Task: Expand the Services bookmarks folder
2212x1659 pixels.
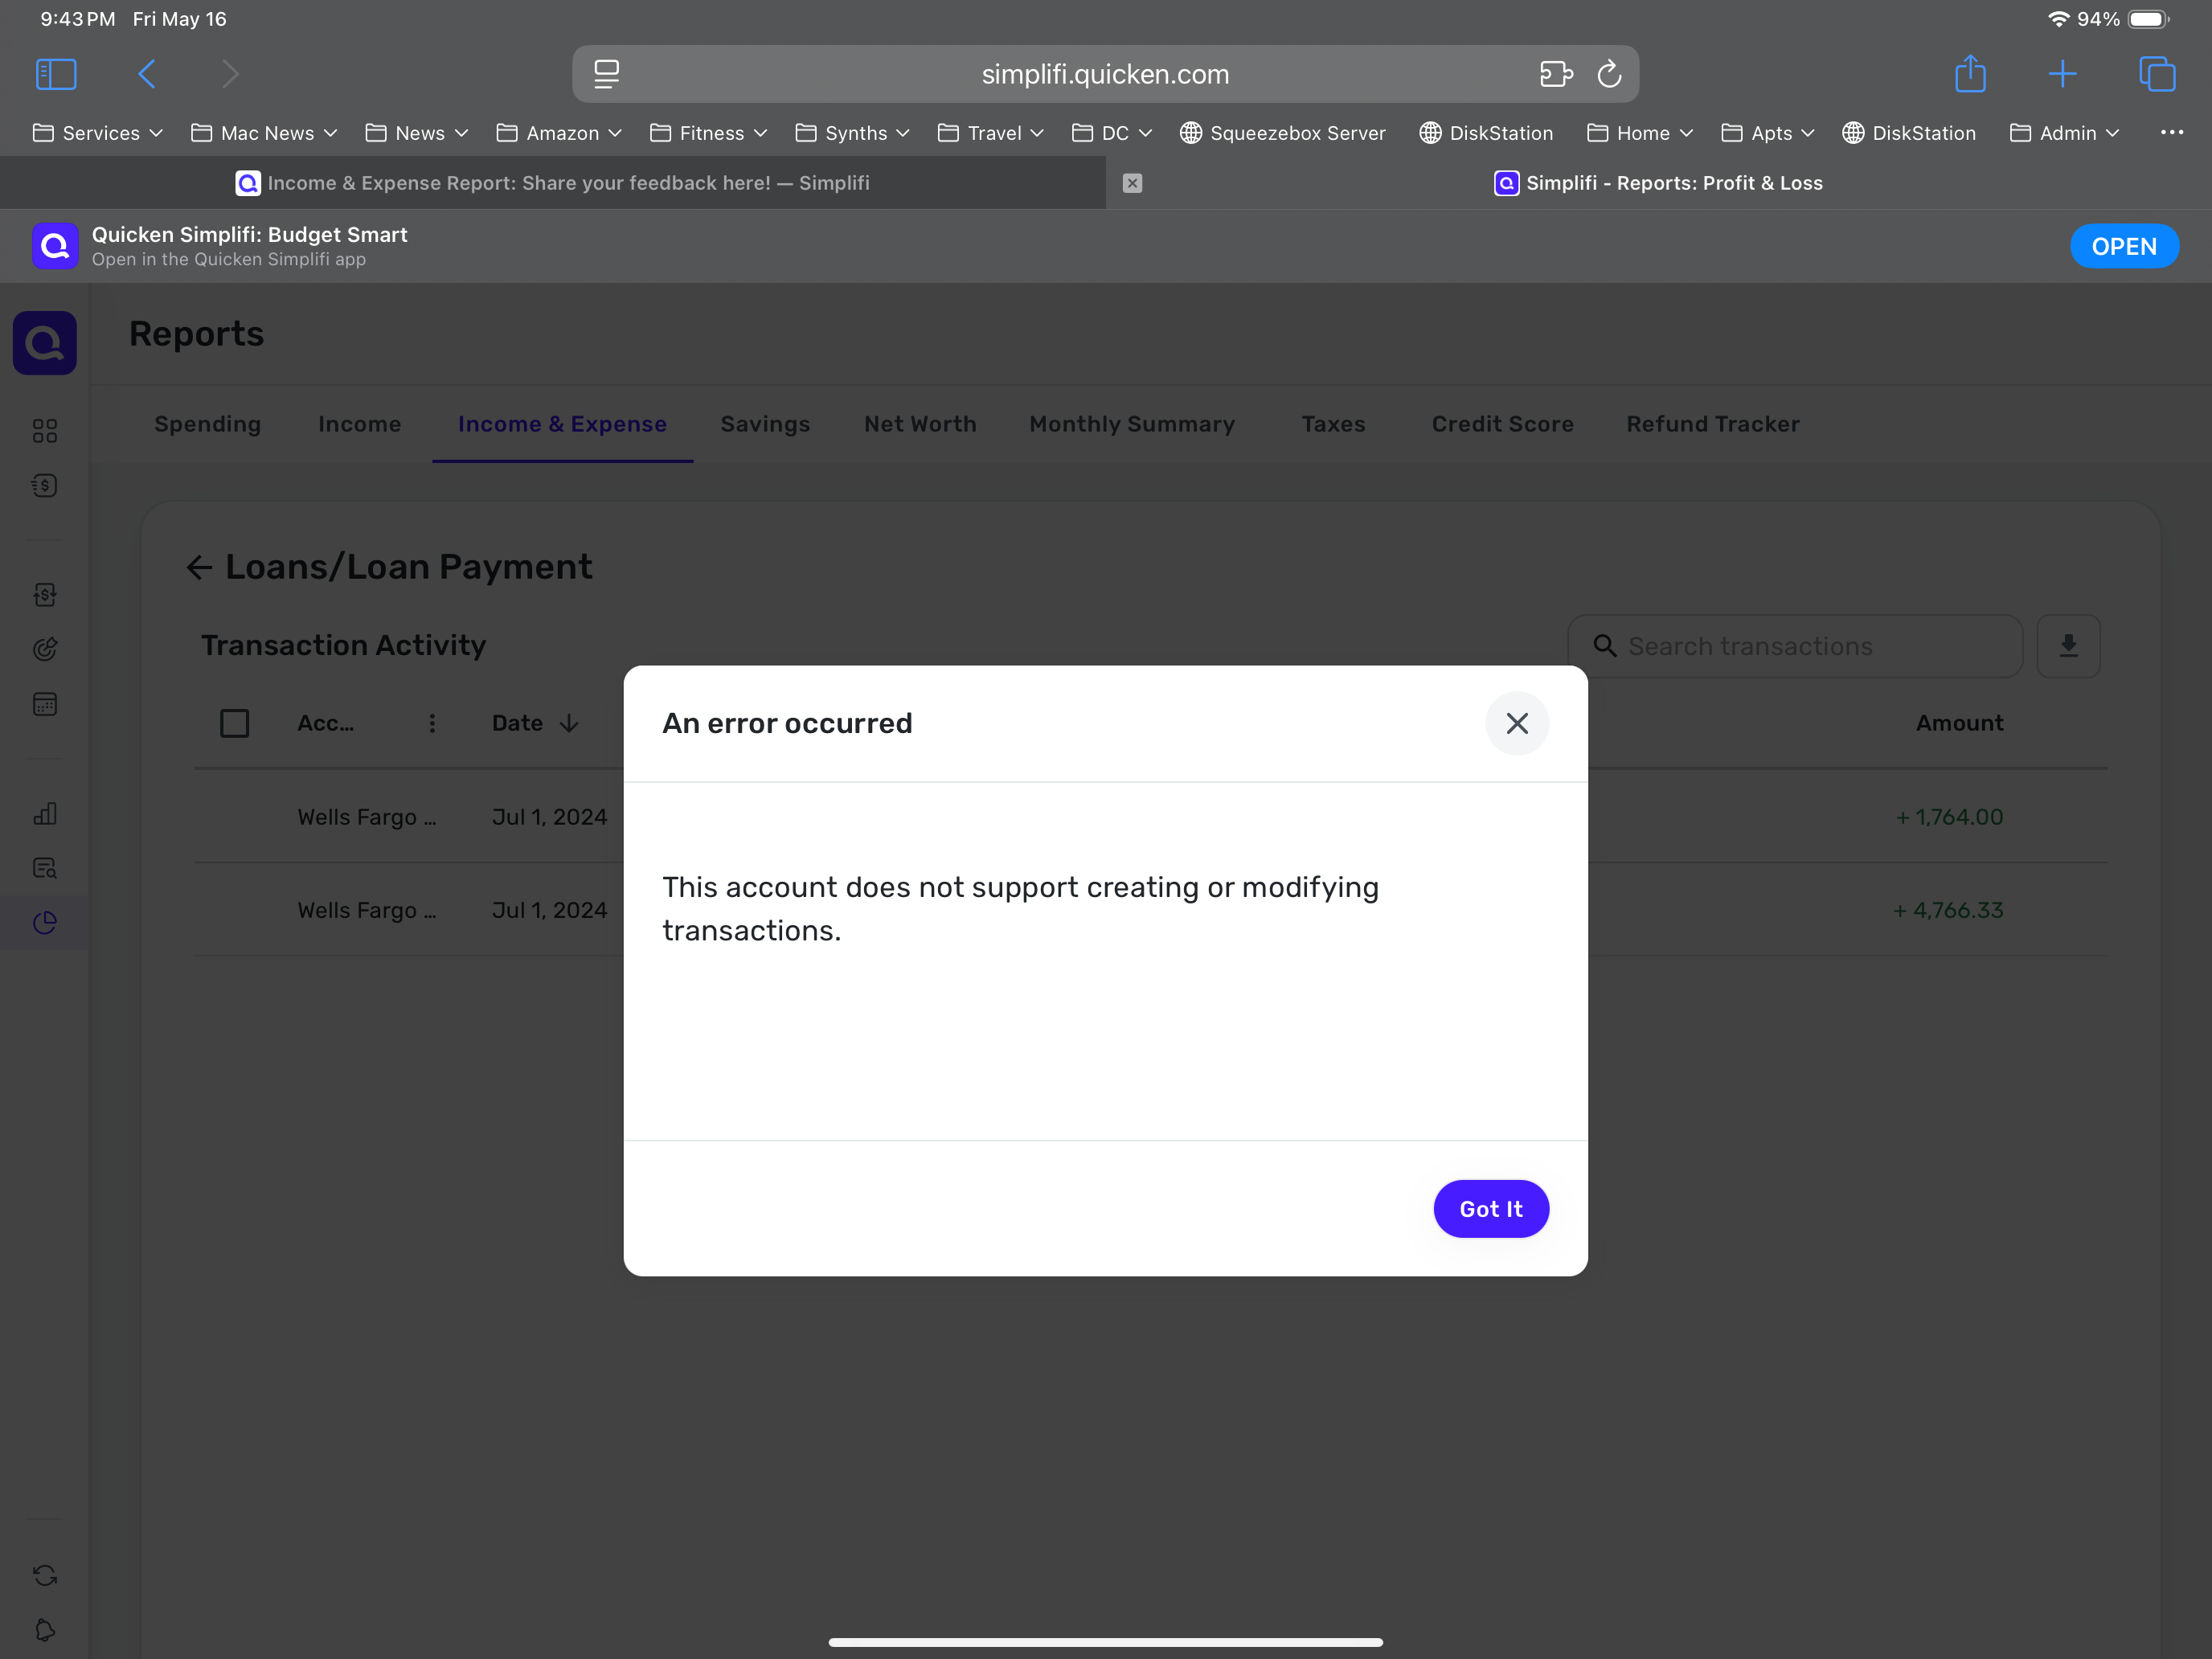Action: coord(98,133)
